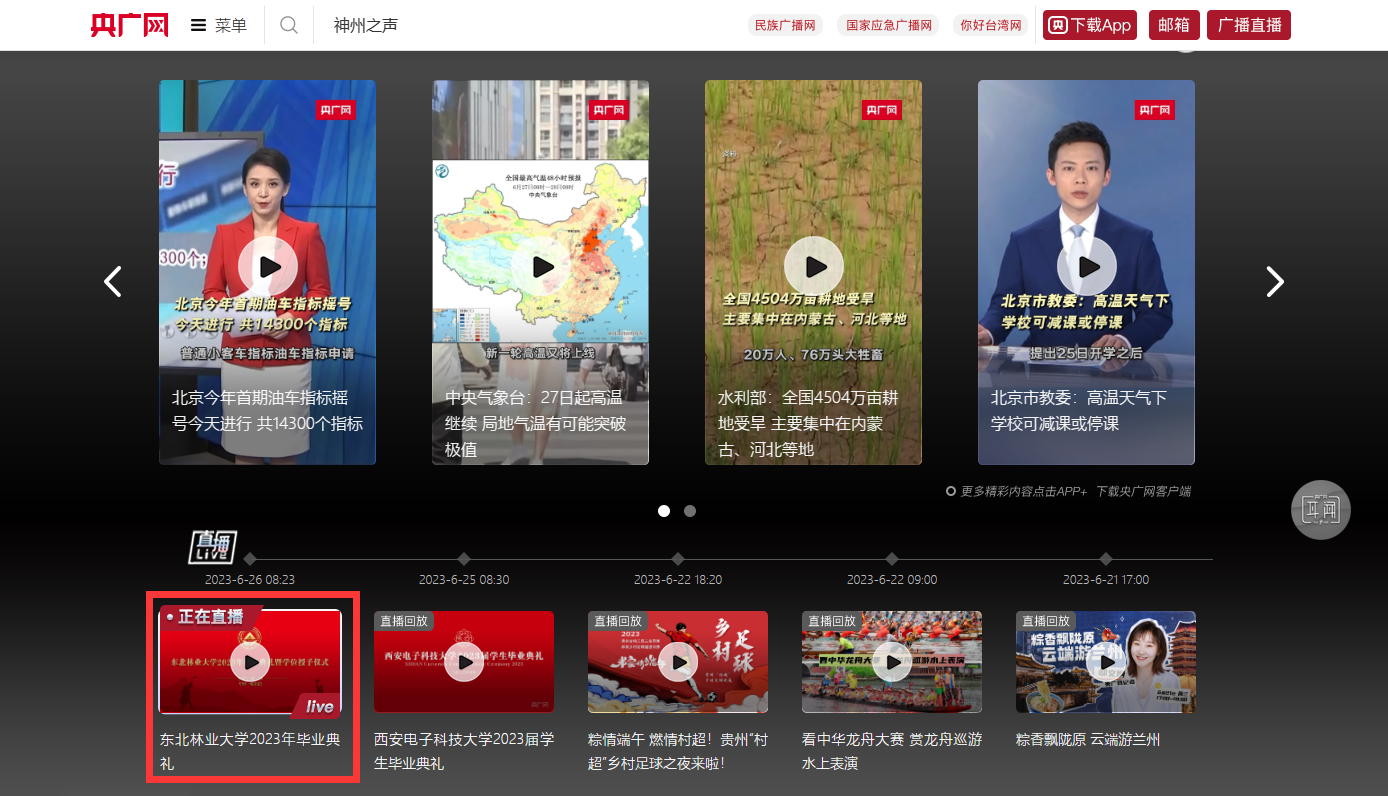The height and width of the screenshot is (796, 1388).
Task: Switch to 广播直播 section
Action: click(x=1248, y=25)
